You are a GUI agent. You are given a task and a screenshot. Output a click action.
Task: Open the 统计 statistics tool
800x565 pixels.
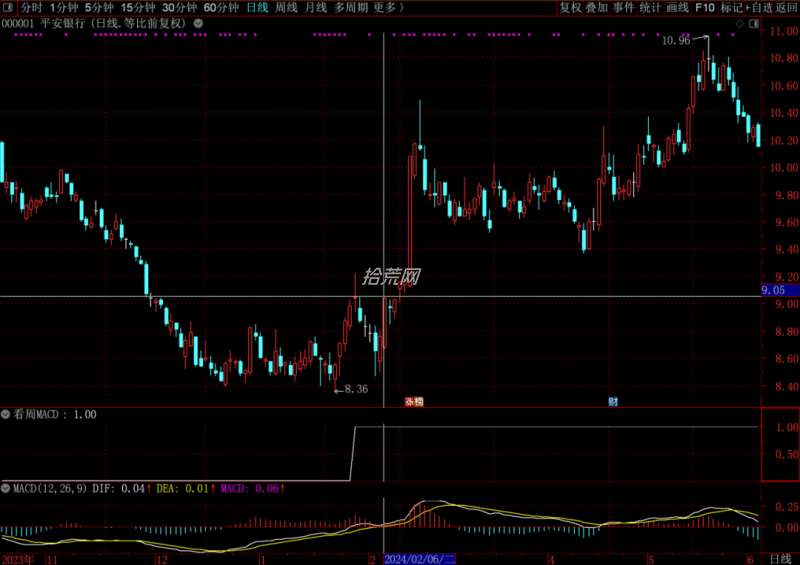651,8
